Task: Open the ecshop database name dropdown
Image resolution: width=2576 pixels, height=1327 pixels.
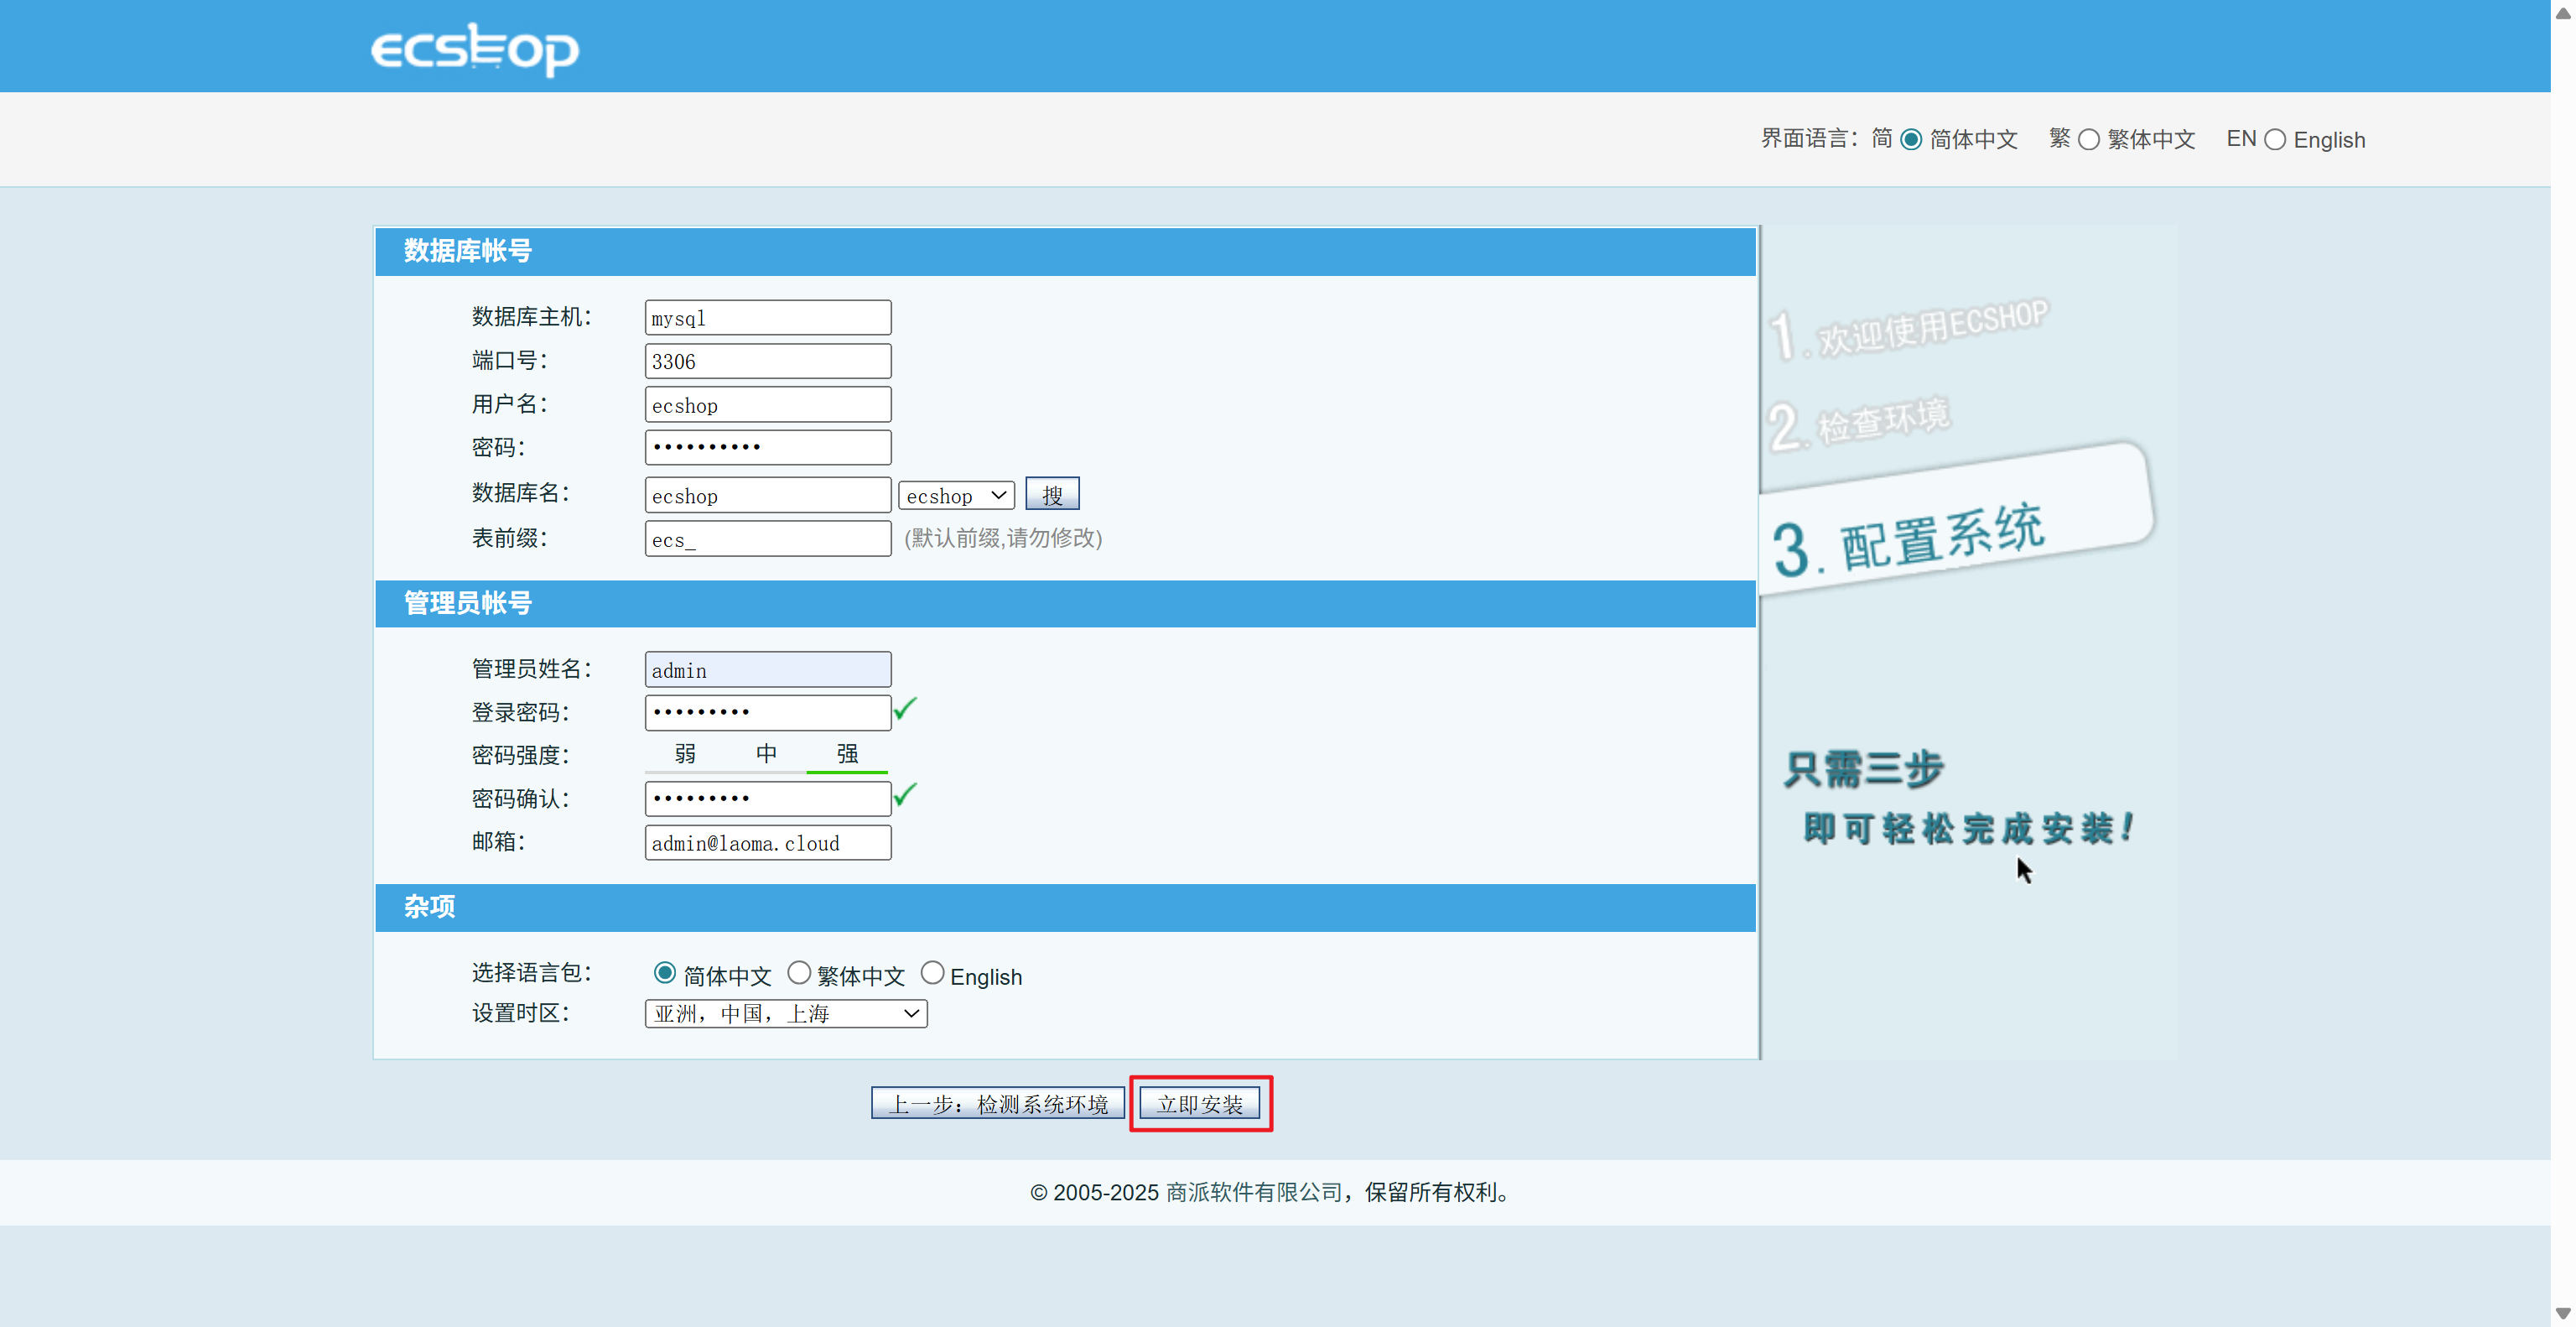Action: (956, 496)
